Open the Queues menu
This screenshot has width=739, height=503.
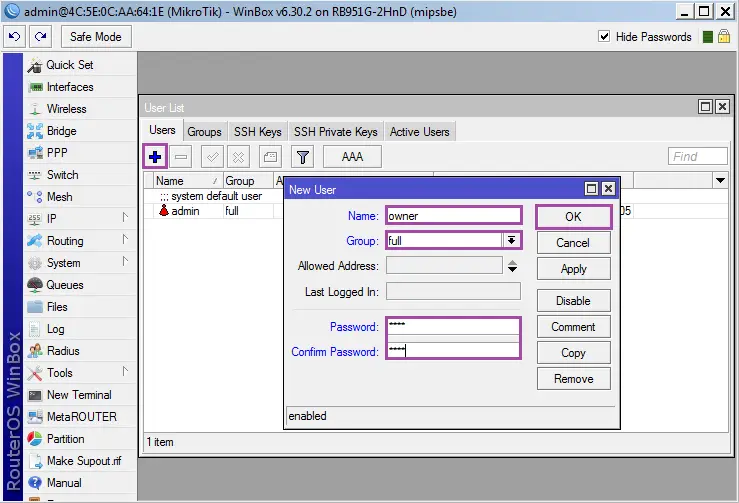click(80, 285)
